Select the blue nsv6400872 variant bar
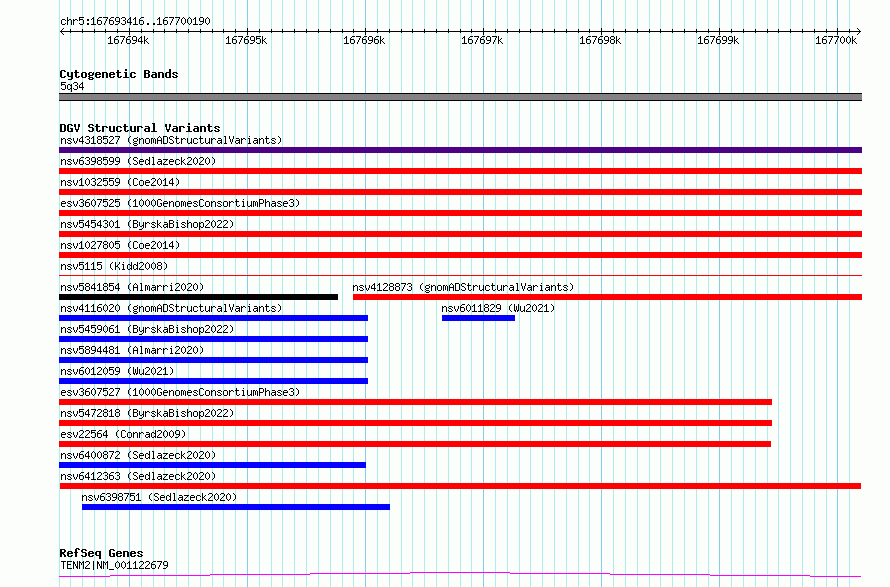 (212, 465)
